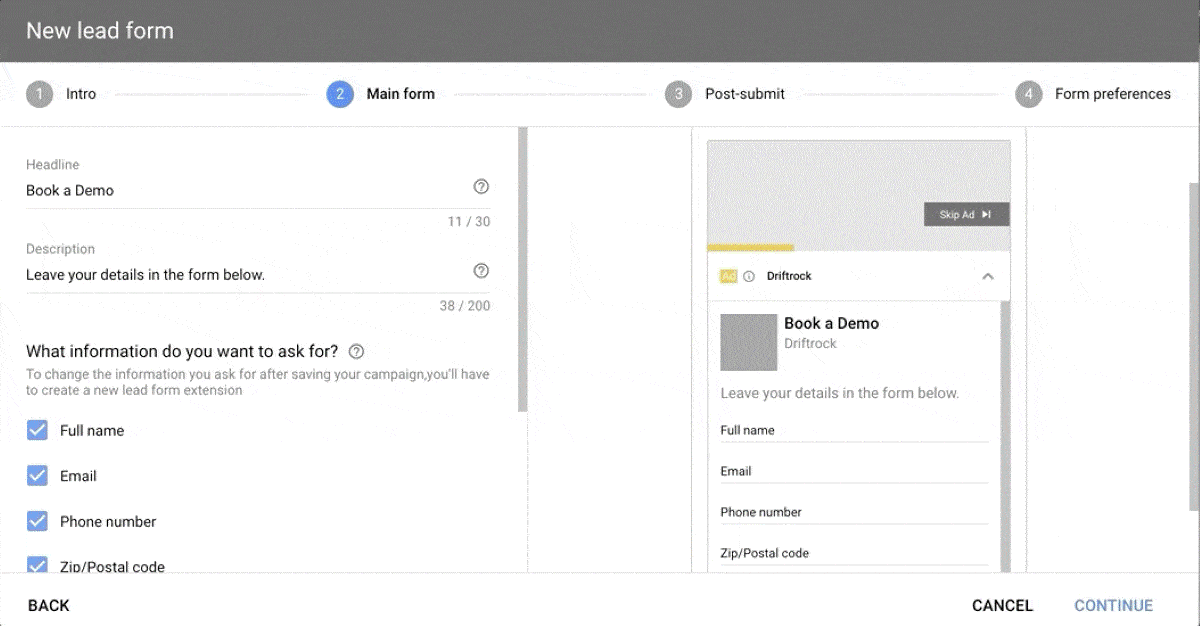Uncheck the Zip/Postal code checkbox
Screen dimensions: 1200x626
tap(37, 565)
